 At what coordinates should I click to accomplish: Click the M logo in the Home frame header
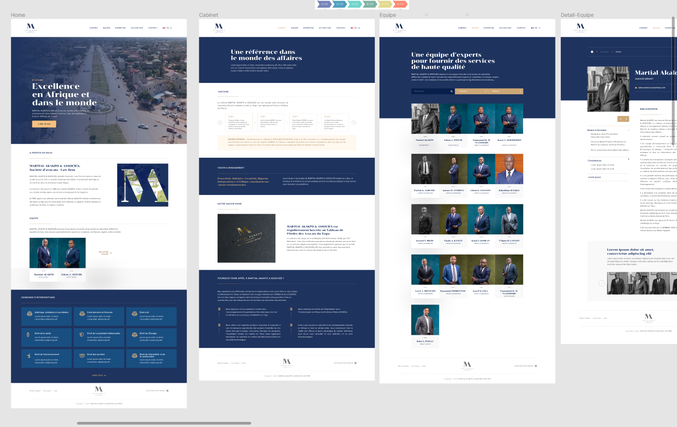tap(33, 27)
